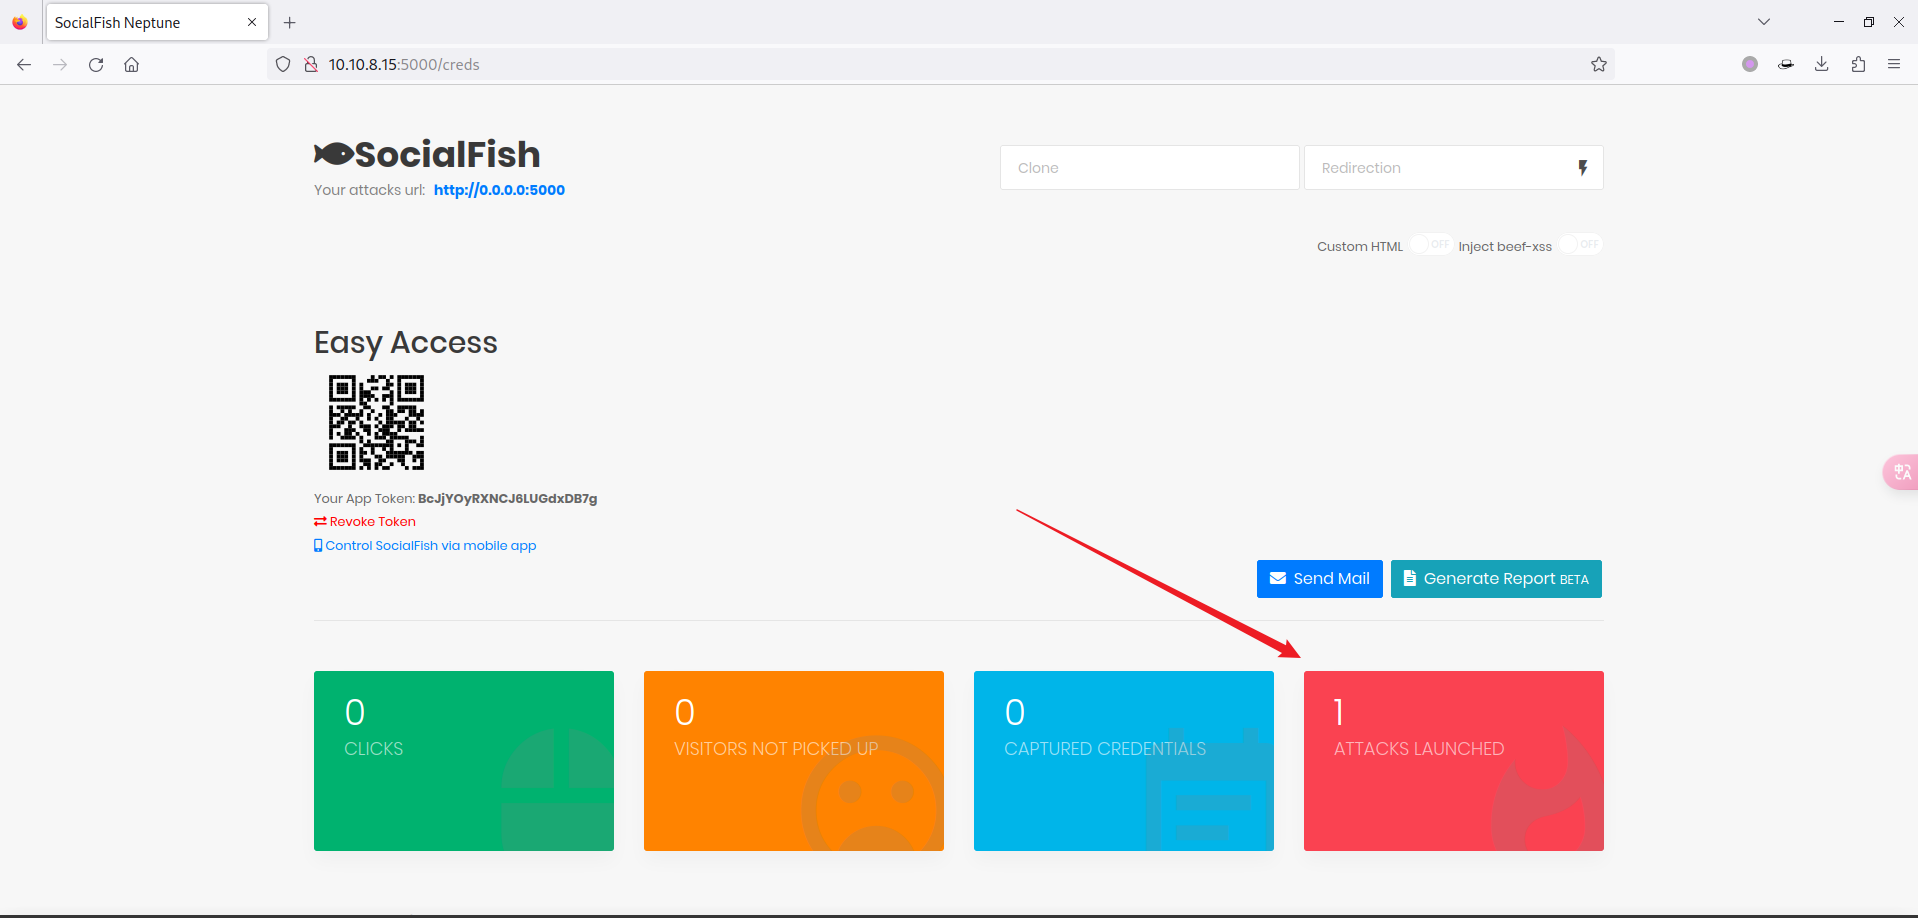Viewport: 1918px width, 918px height.
Task: Open the green Clicks stat card
Action: point(464,761)
